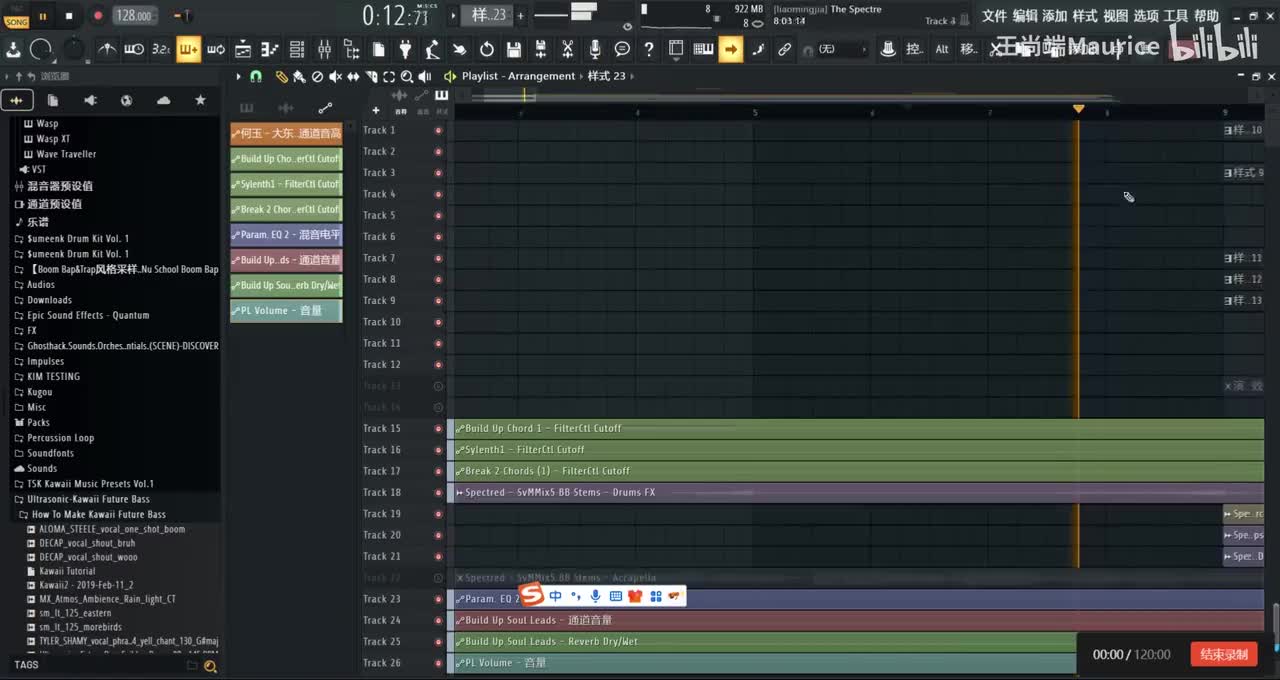This screenshot has height=680, width=1280.
Task: Select the playlist playback speaker tool
Action: pos(425,76)
